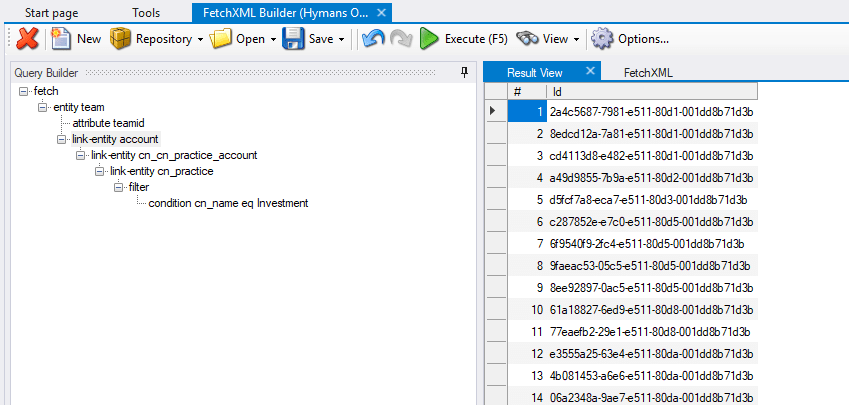This screenshot has width=849, height=405.
Task: Click the Open folder icon
Action: coord(221,39)
